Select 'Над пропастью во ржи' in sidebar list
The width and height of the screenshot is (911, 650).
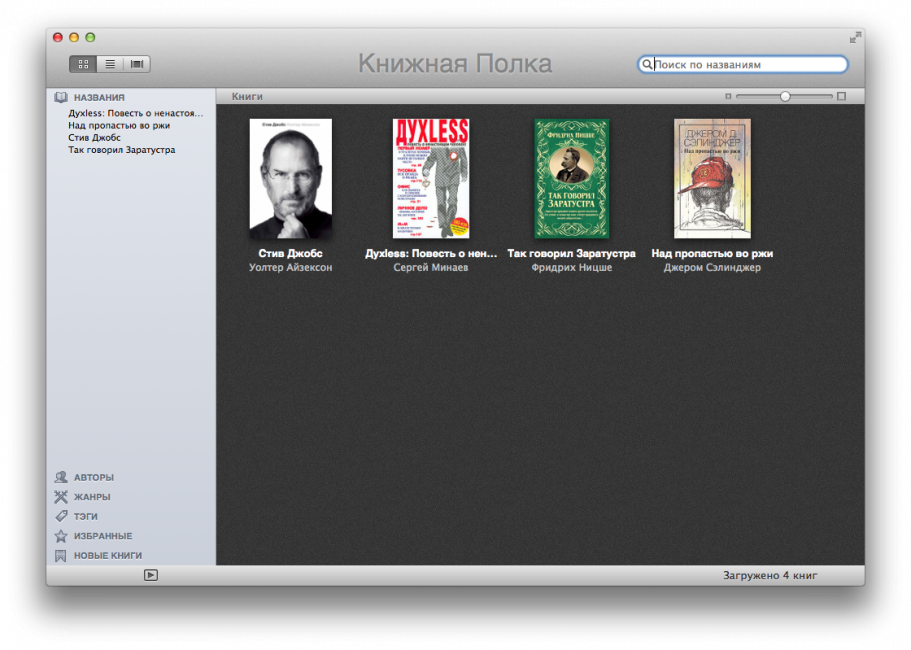tap(119, 126)
